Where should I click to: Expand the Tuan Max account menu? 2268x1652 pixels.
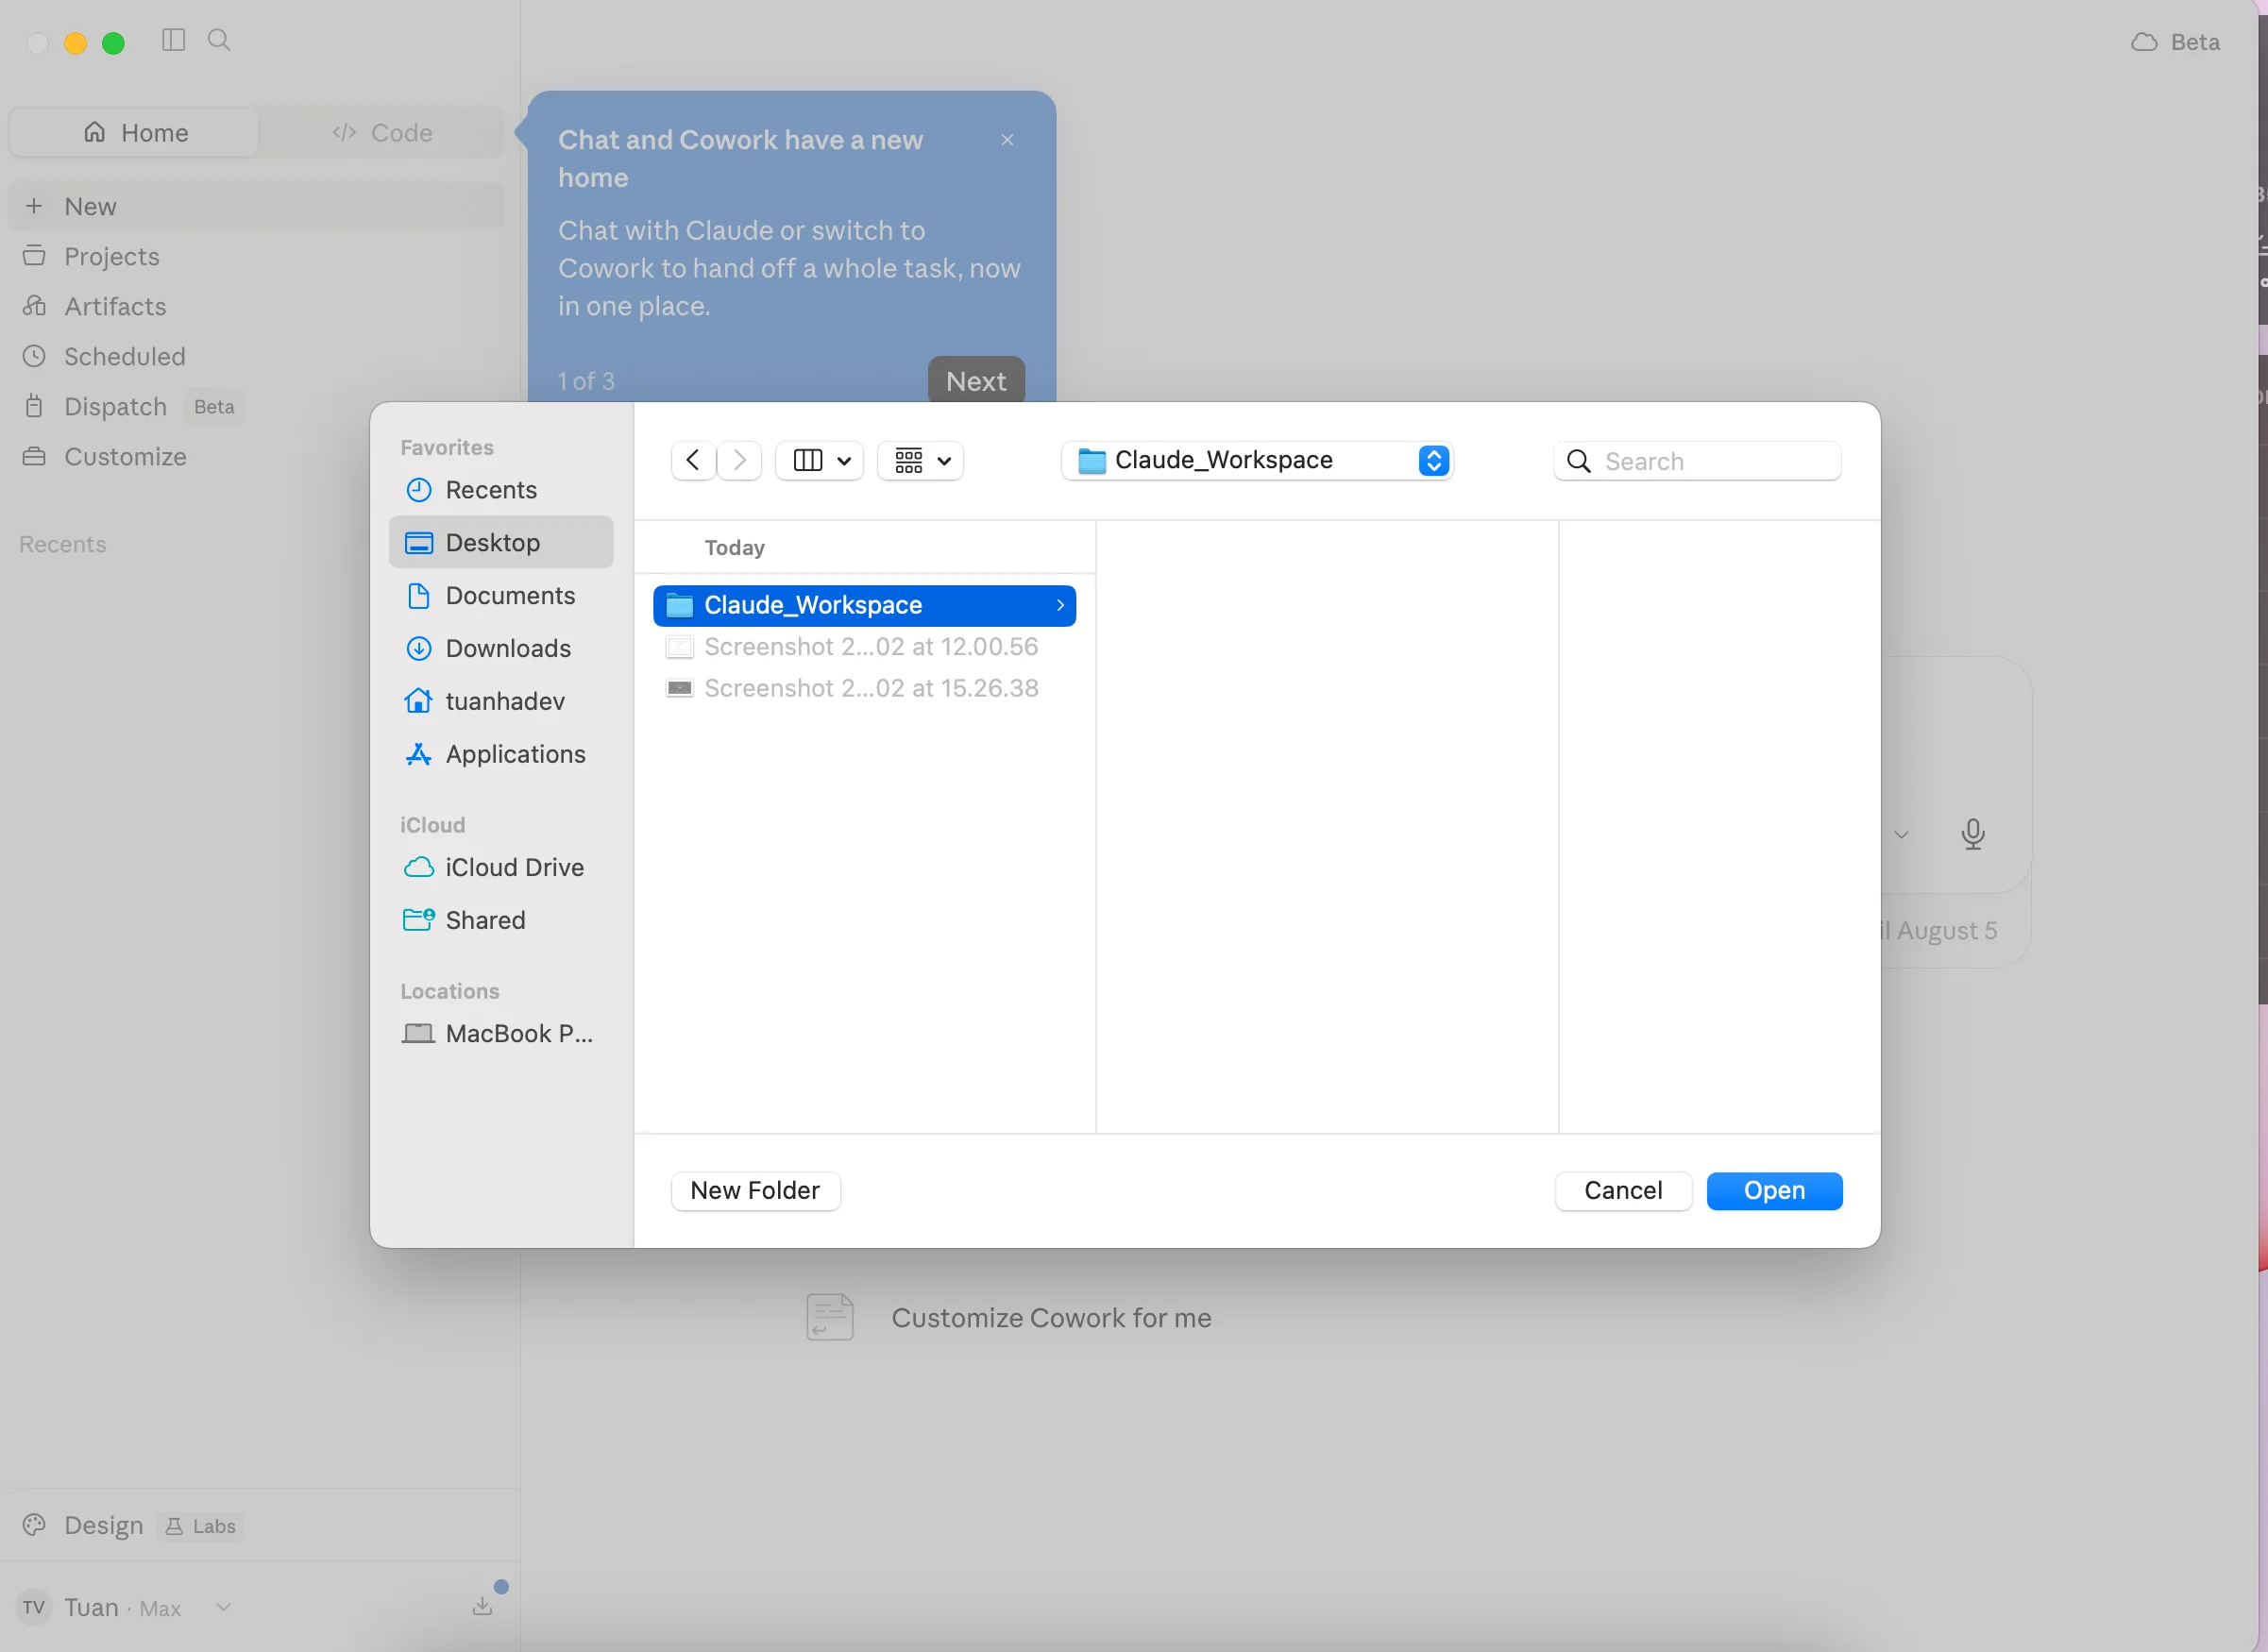click(223, 1607)
